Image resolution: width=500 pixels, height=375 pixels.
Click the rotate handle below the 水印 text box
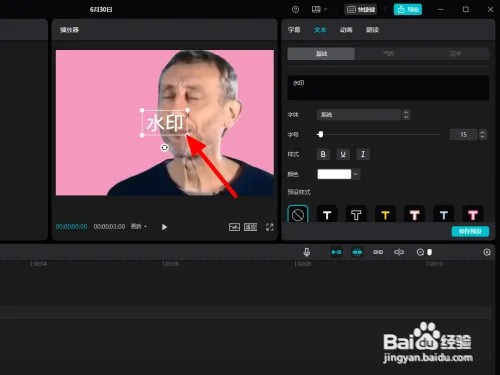point(165,147)
